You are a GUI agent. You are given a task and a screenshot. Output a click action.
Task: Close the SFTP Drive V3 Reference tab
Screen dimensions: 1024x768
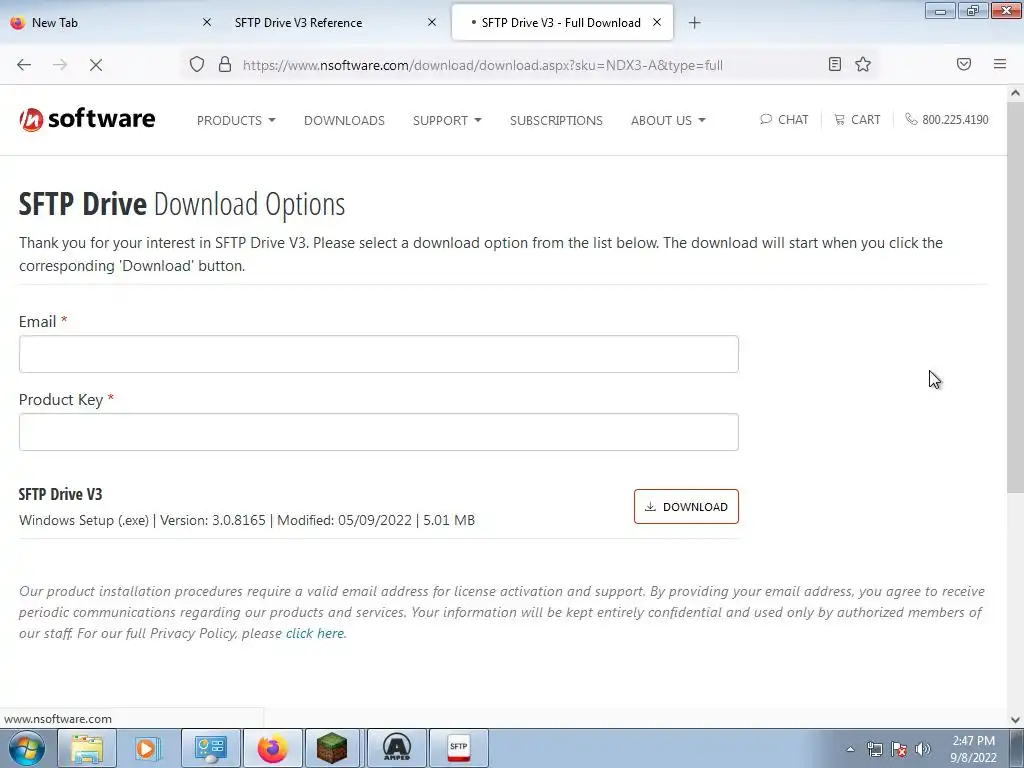(432, 22)
